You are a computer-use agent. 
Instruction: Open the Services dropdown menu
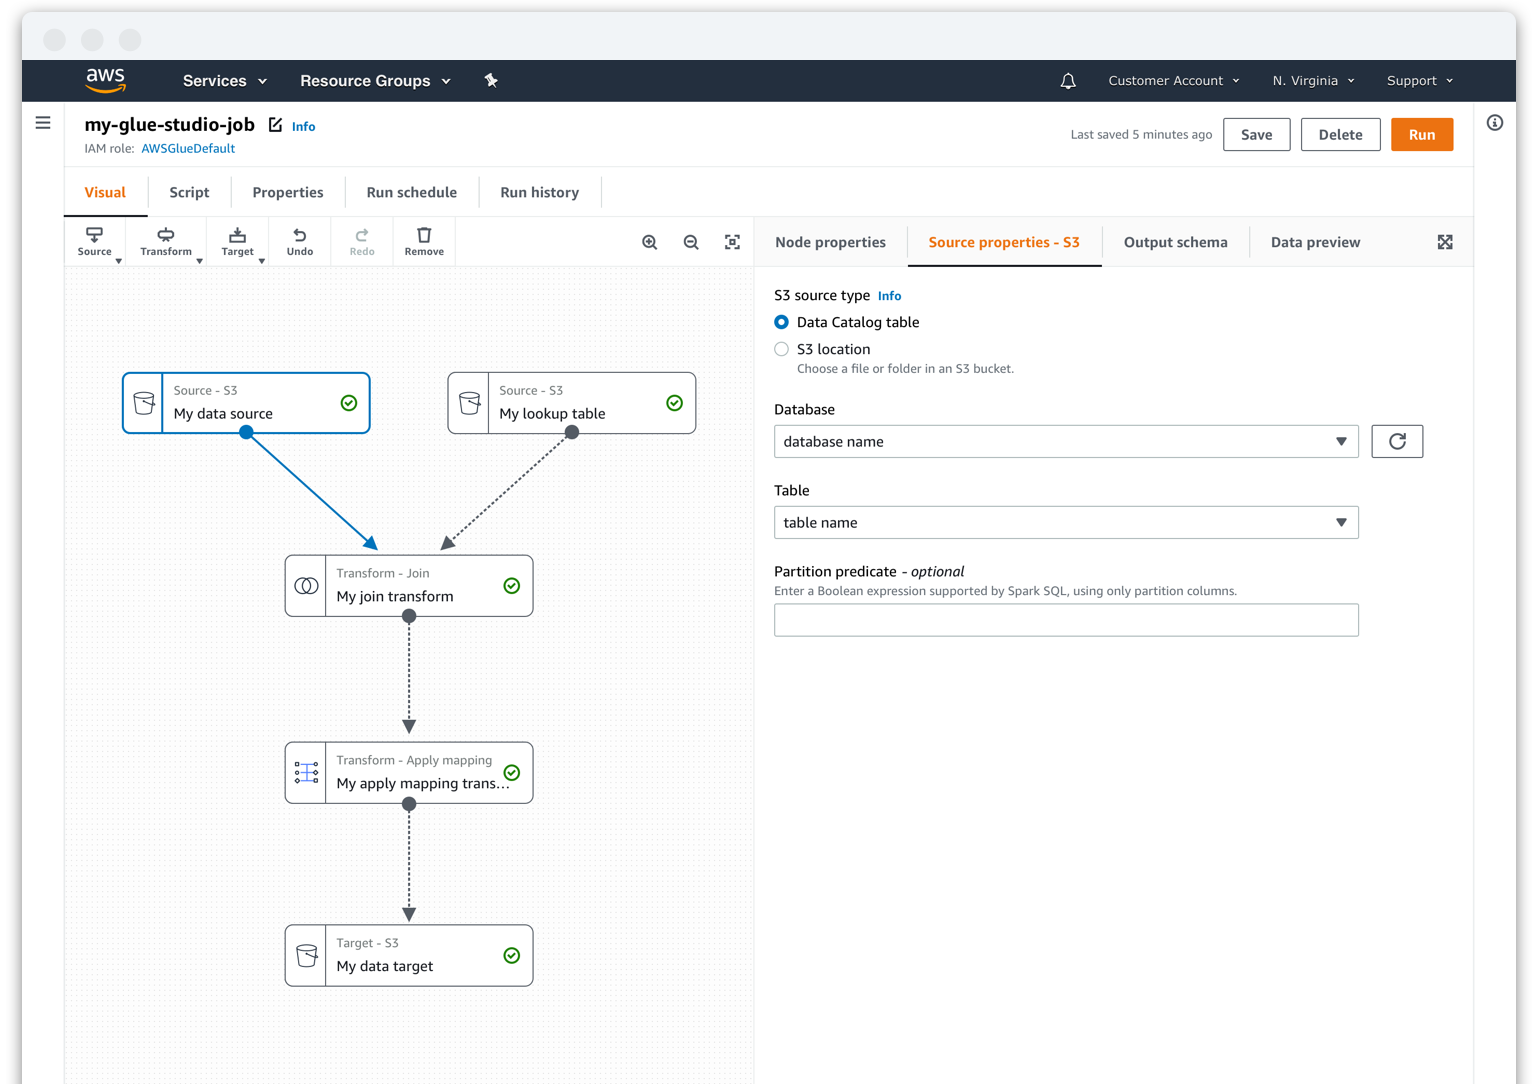pos(225,81)
